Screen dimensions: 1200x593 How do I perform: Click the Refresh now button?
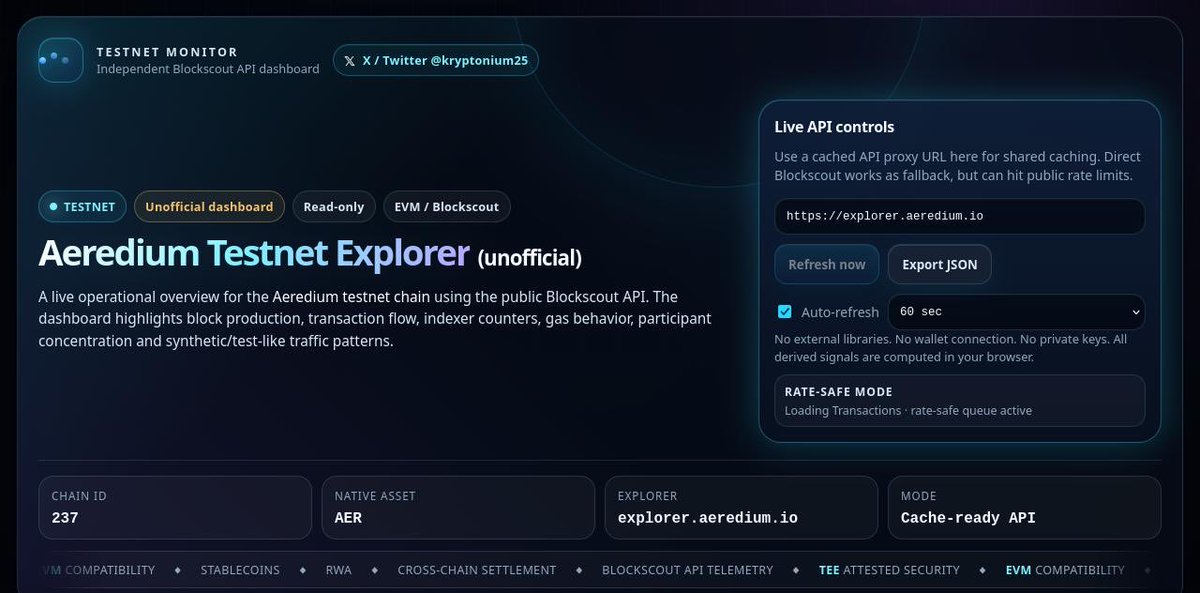pyautogui.click(x=827, y=265)
